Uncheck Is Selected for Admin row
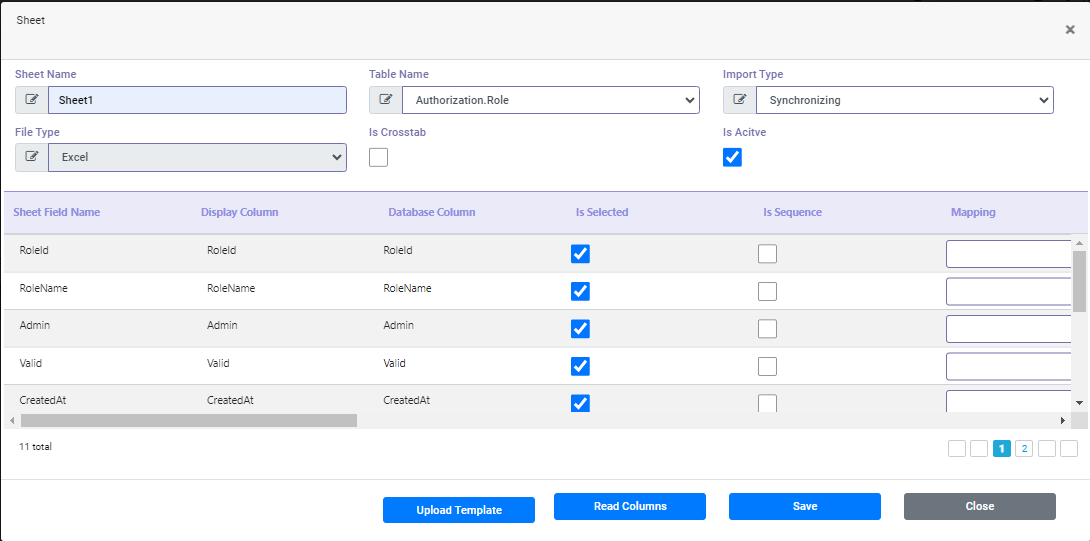The height and width of the screenshot is (541, 1090). coord(580,329)
